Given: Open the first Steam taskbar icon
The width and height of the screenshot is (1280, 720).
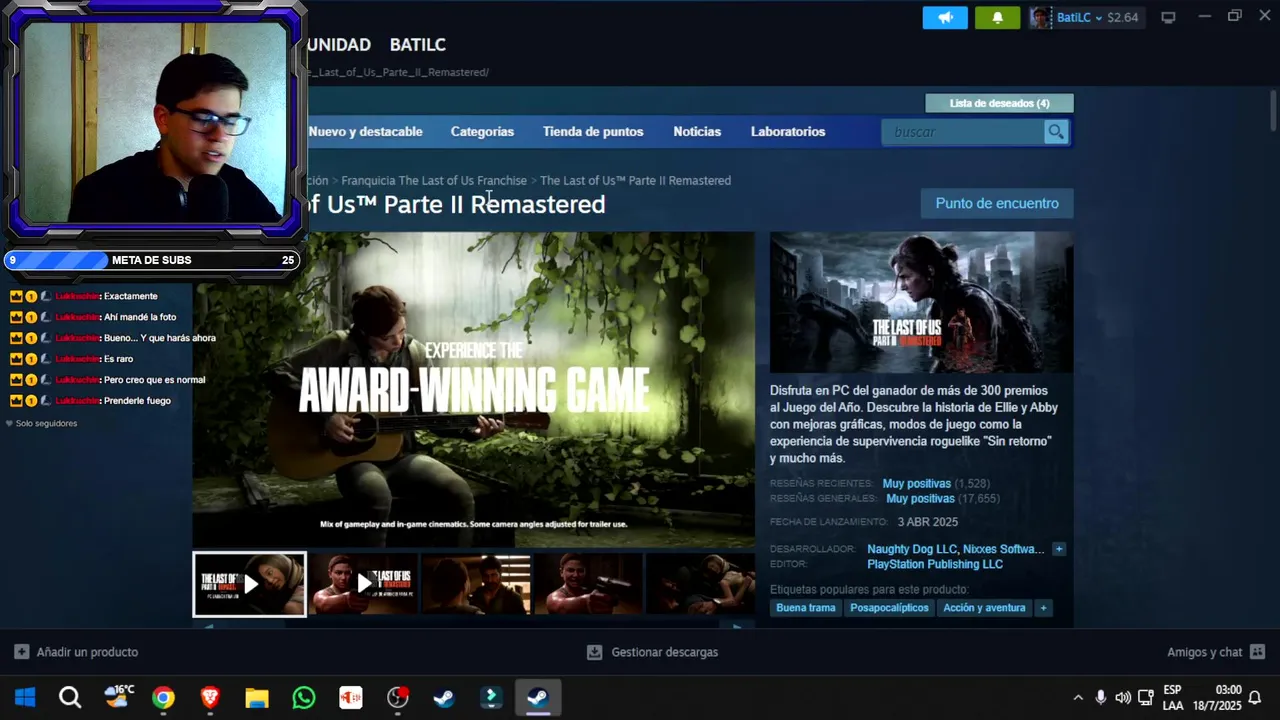Looking at the screenshot, I should click(444, 697).
